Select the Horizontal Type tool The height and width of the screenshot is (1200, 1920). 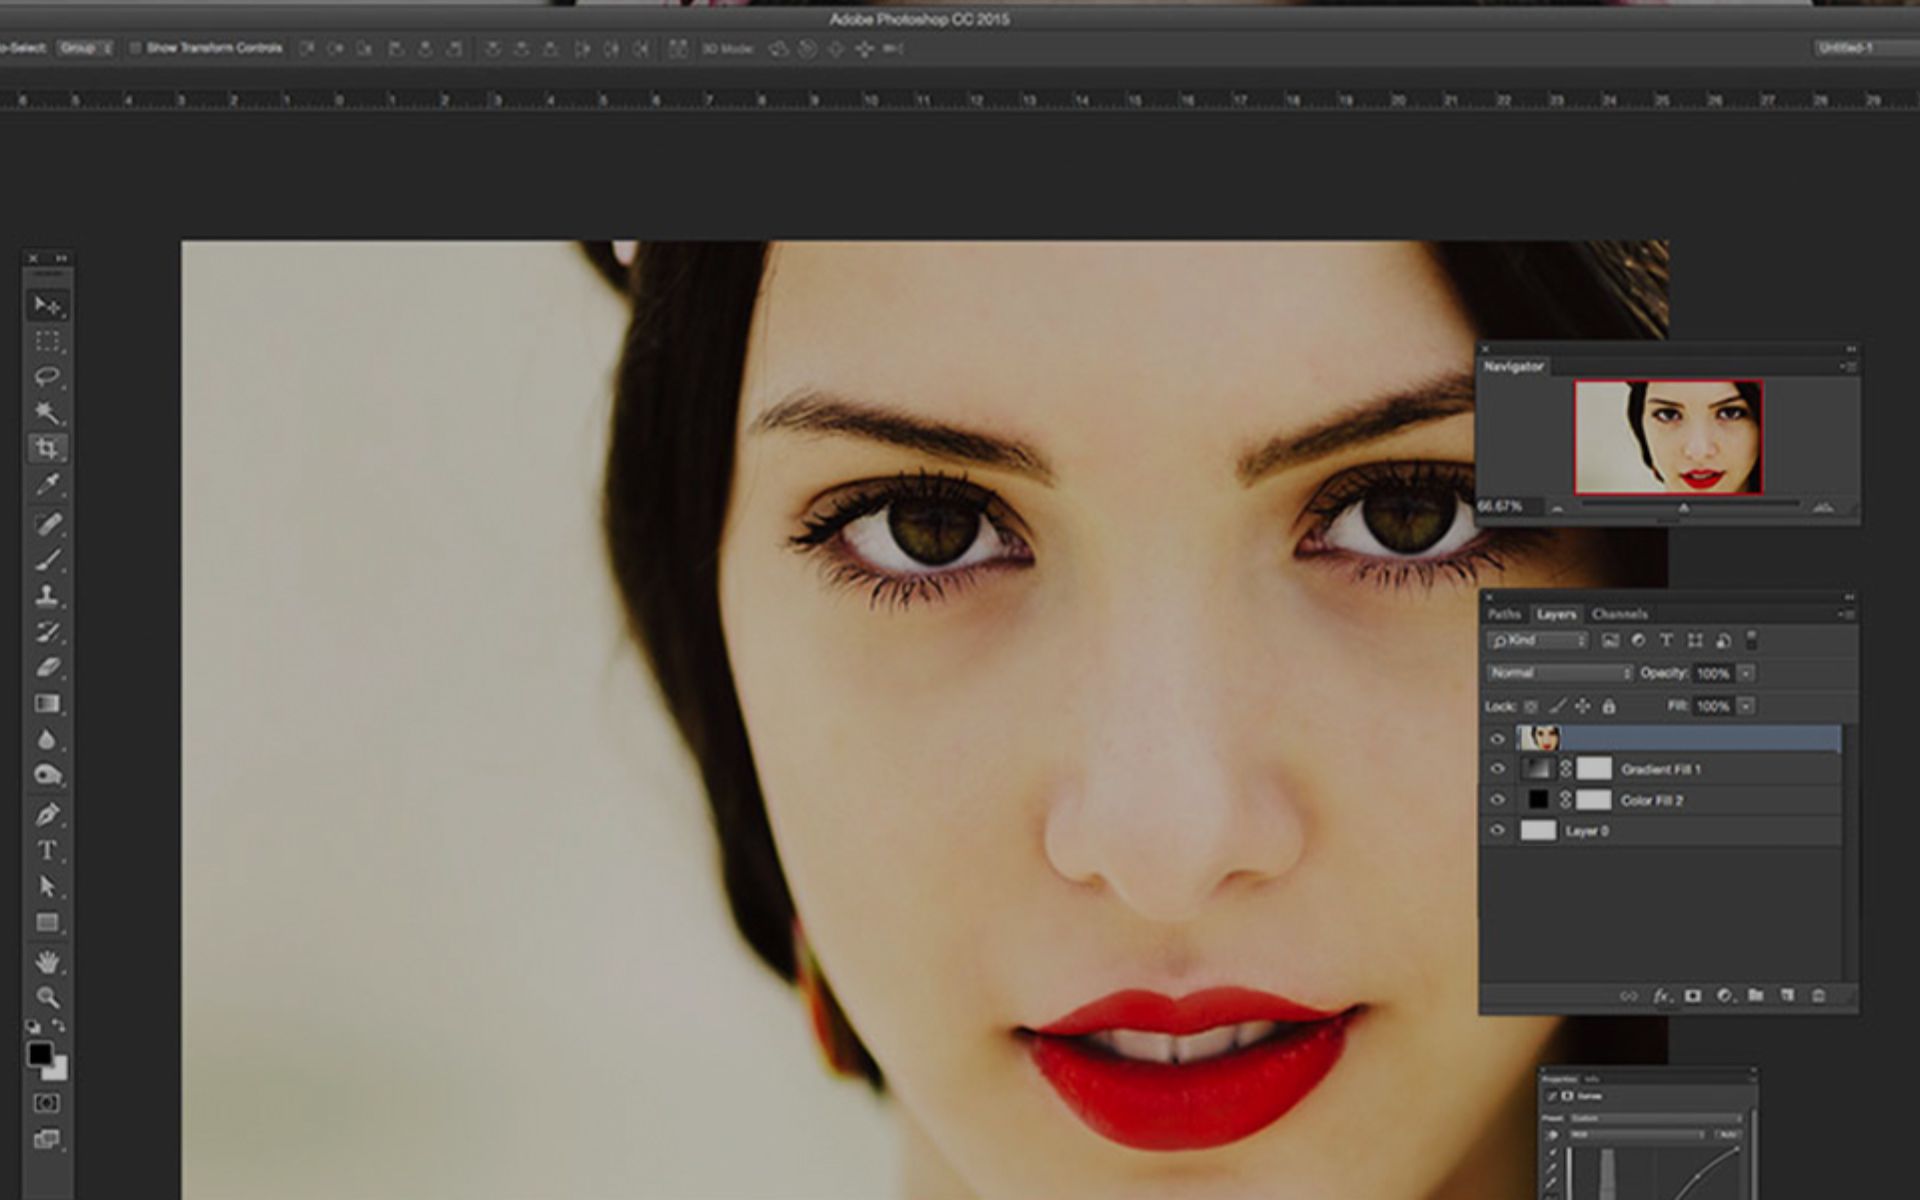point(47,851)
